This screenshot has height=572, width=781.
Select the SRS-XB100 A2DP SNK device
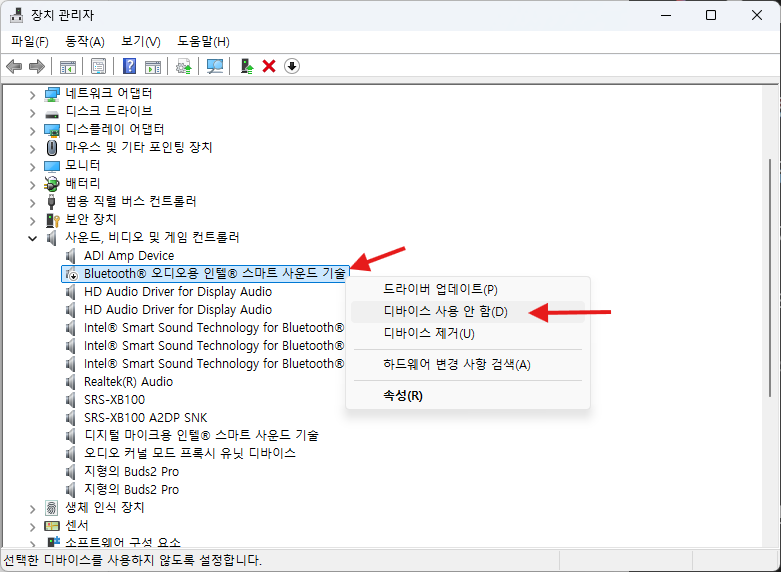pos(145,418)
